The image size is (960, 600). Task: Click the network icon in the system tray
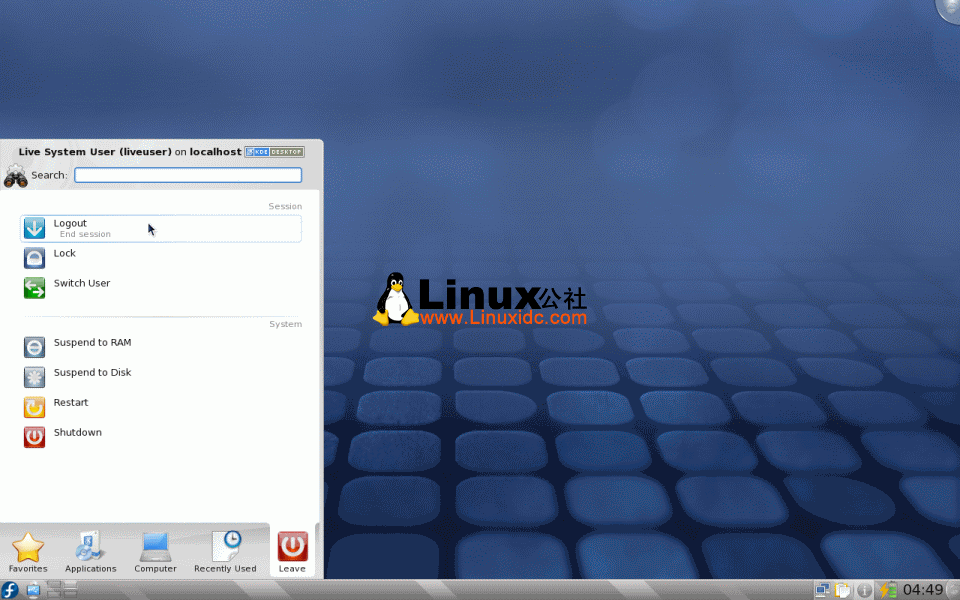click(822, 589)
